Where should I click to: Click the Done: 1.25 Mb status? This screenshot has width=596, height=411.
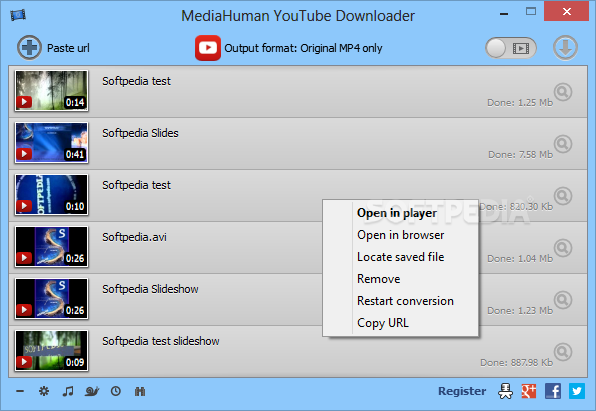tap(520, 103)
